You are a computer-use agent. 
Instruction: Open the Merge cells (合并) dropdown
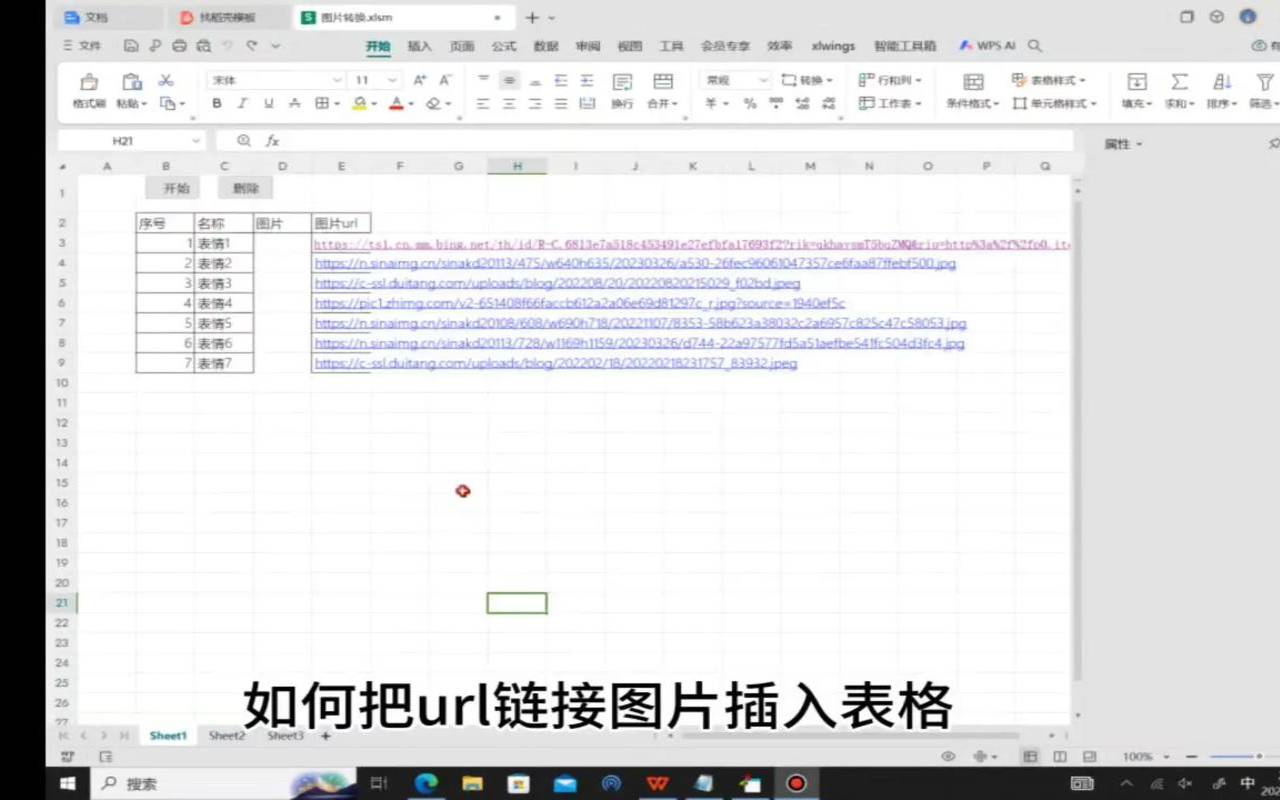pos(662,103)
